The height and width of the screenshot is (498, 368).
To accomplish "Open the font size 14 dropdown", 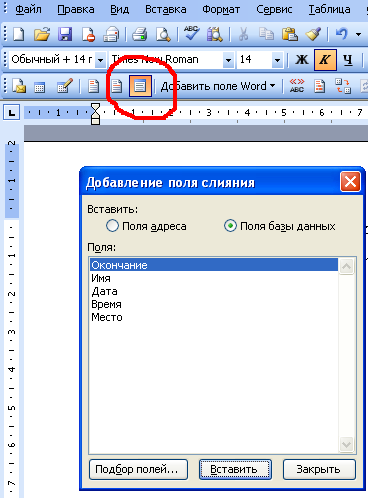I will click(277, 60).
